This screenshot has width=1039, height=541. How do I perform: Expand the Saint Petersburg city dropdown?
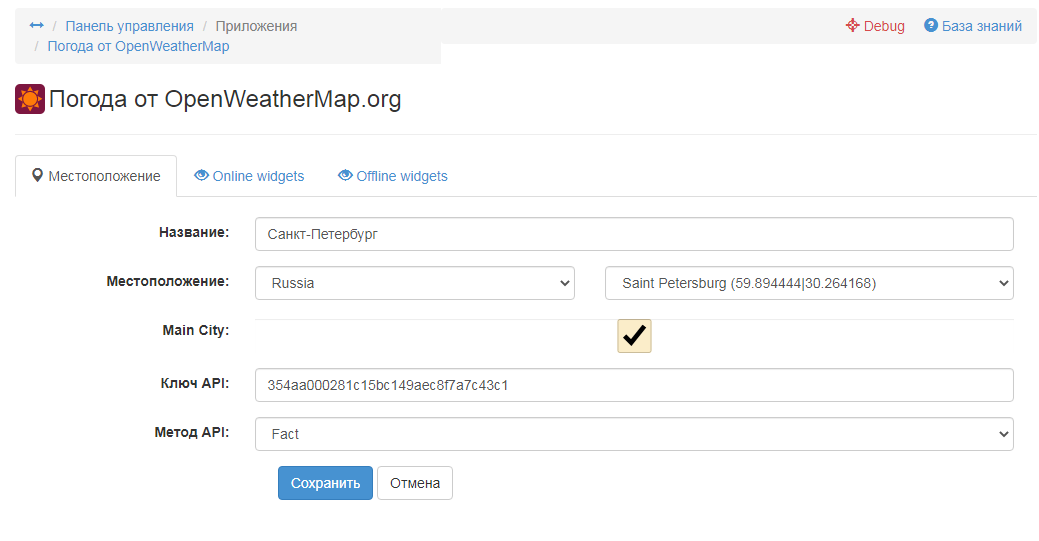coord(809,283)
